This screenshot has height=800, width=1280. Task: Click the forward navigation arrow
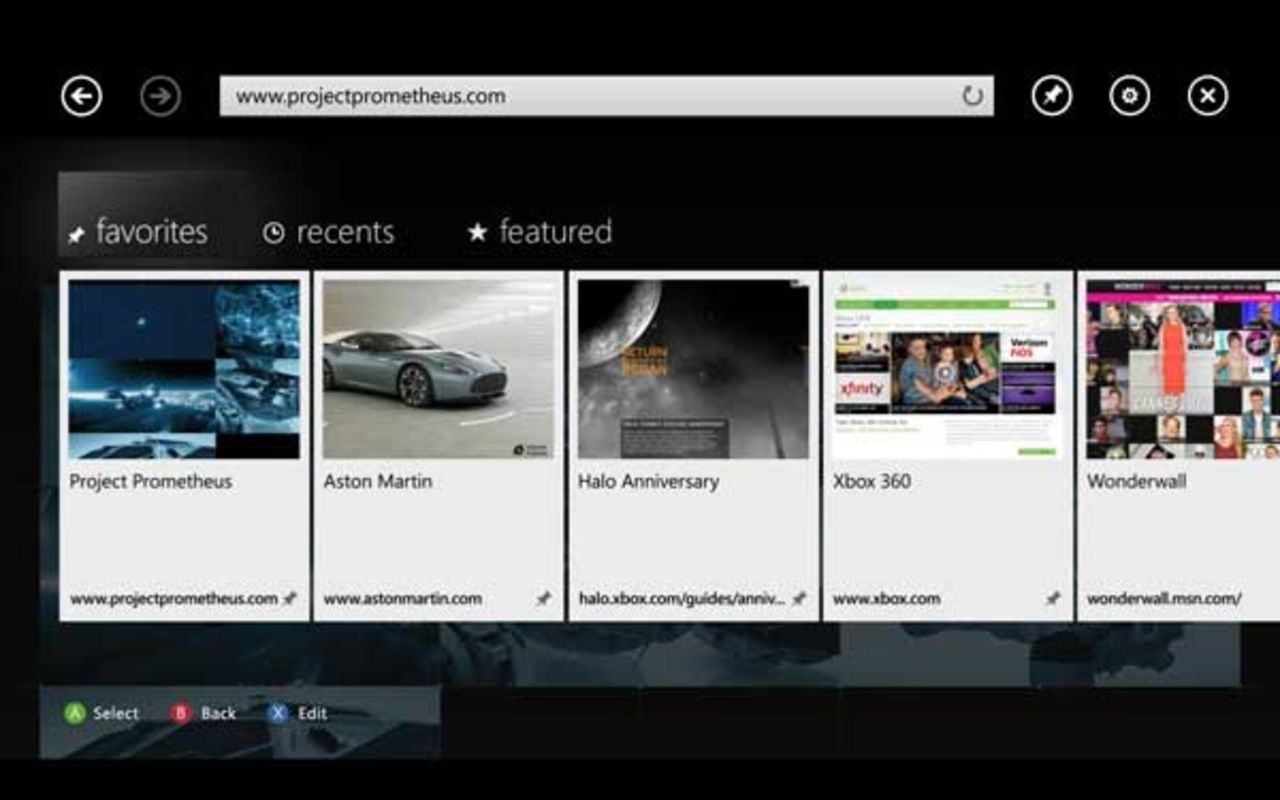[159, 95]
